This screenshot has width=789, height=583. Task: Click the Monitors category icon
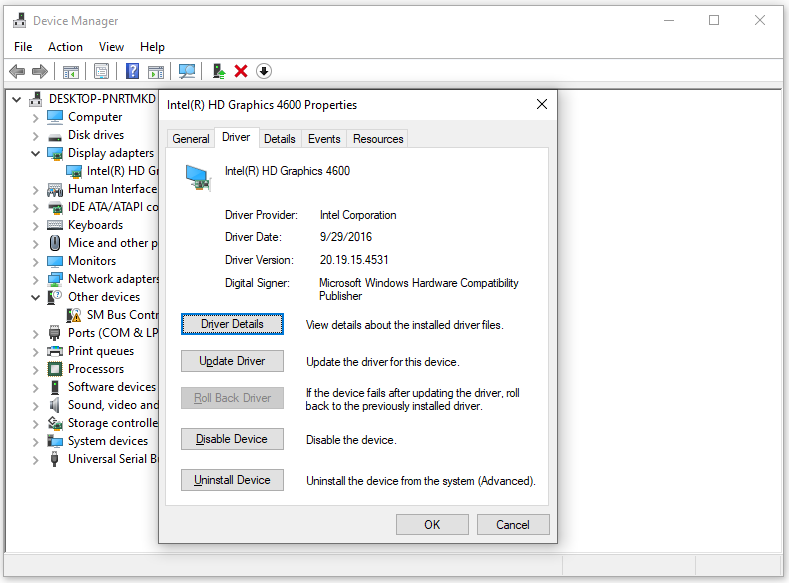pos(54,261)
